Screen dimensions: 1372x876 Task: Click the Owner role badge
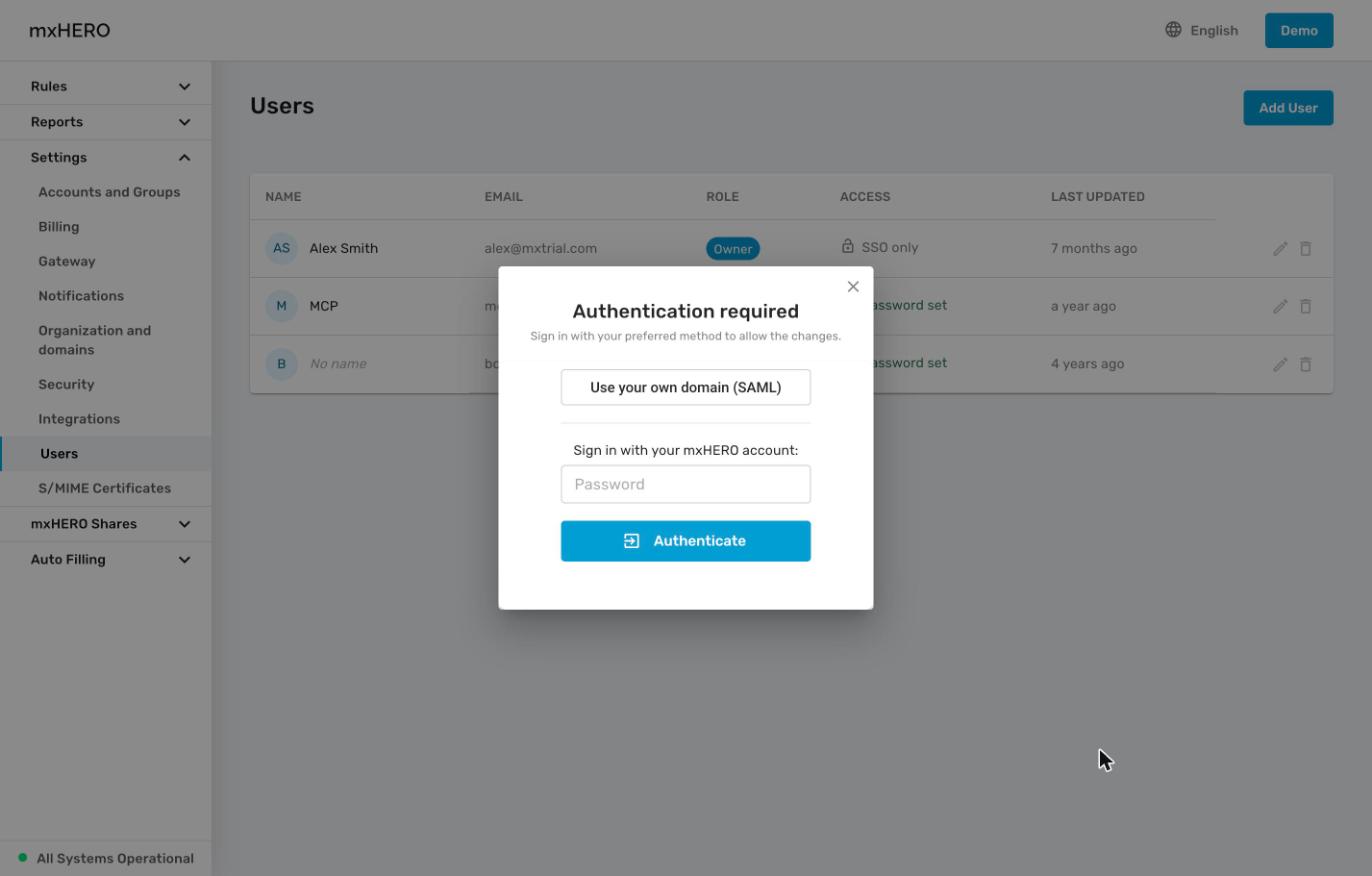click(x=733, y=249)
